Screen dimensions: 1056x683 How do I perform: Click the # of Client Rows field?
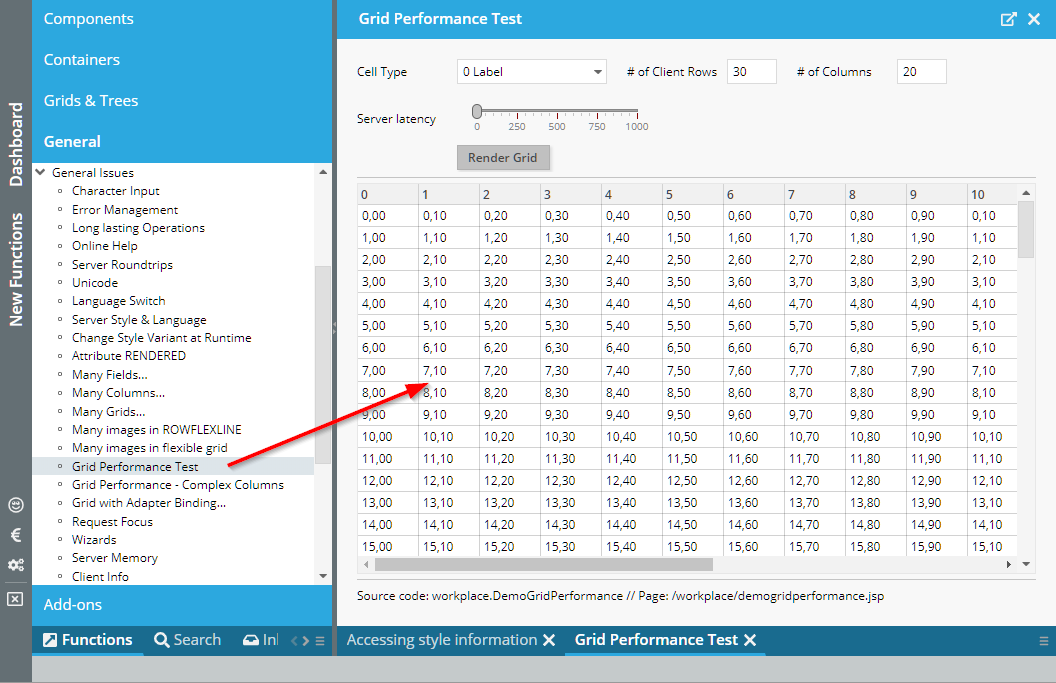pos(751,72)
